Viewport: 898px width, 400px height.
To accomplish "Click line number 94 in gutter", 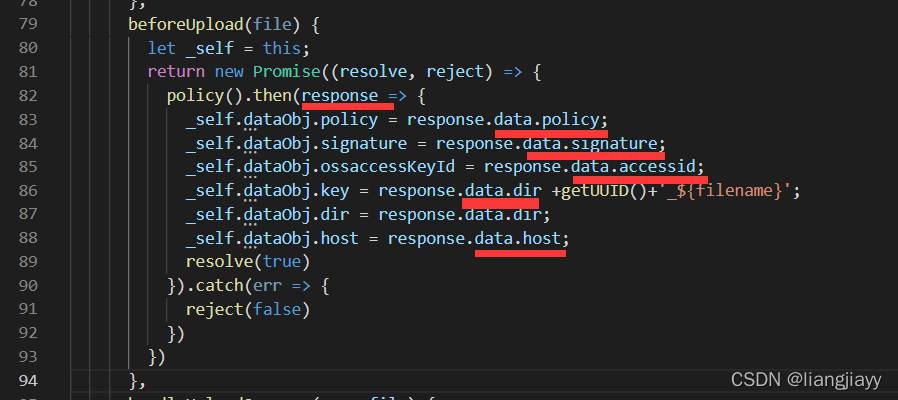I will click(x=28, y=381).
